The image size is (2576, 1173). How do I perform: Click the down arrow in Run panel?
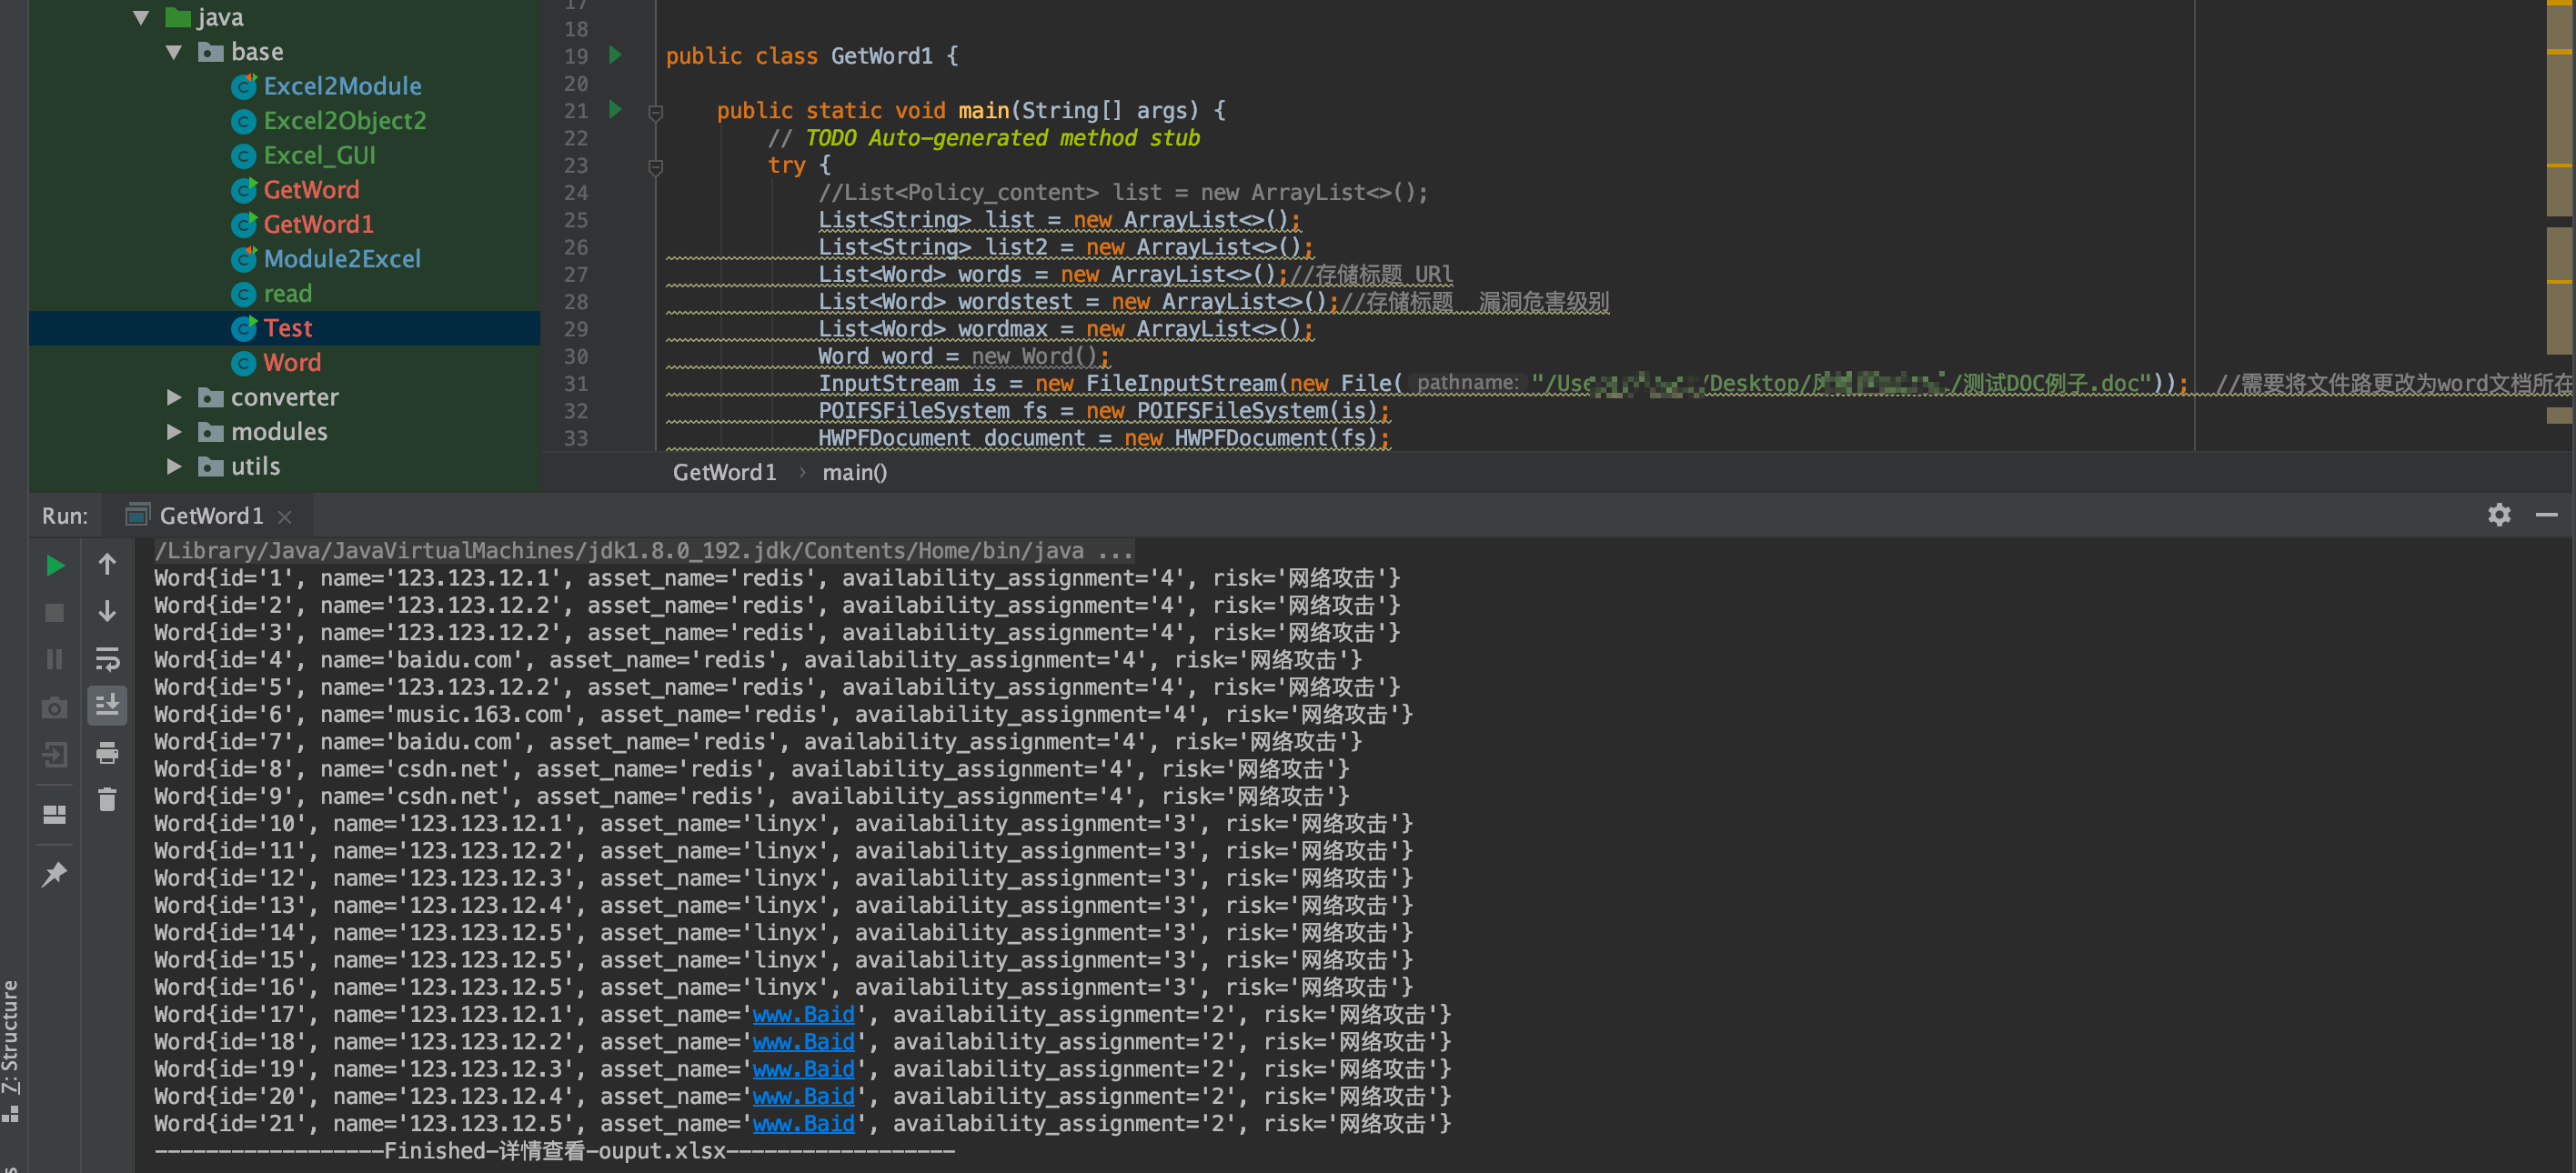tap(107, 611)
